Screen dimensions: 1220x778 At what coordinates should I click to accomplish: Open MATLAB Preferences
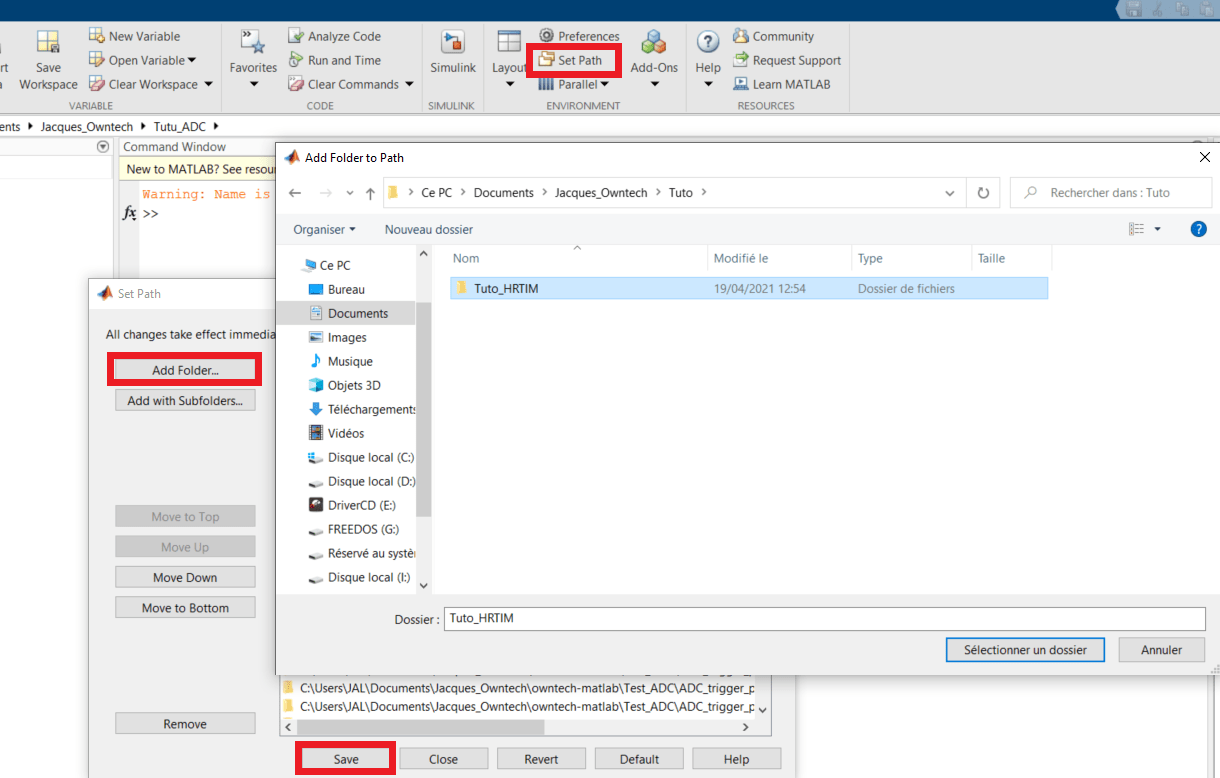click(x=579, y=36)
